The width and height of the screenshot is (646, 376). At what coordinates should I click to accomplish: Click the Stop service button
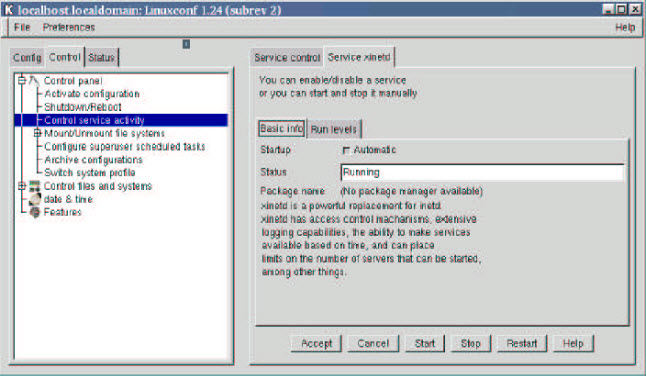[470, 343]
